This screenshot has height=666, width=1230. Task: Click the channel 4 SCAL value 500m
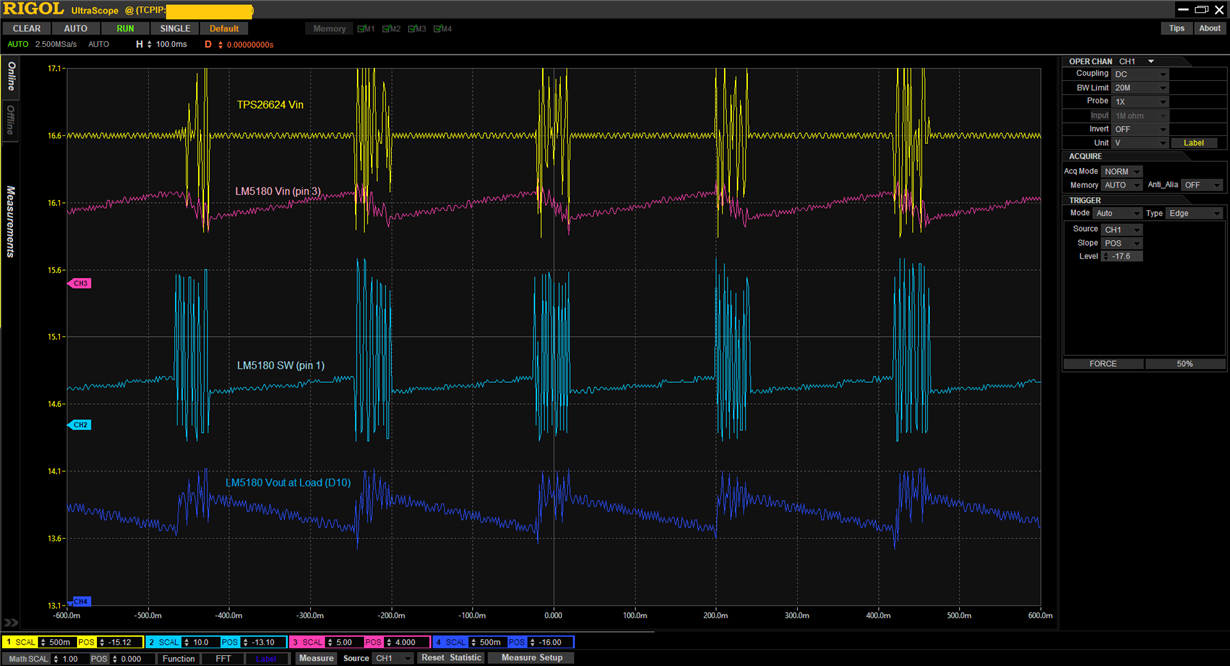coord(490,642)
